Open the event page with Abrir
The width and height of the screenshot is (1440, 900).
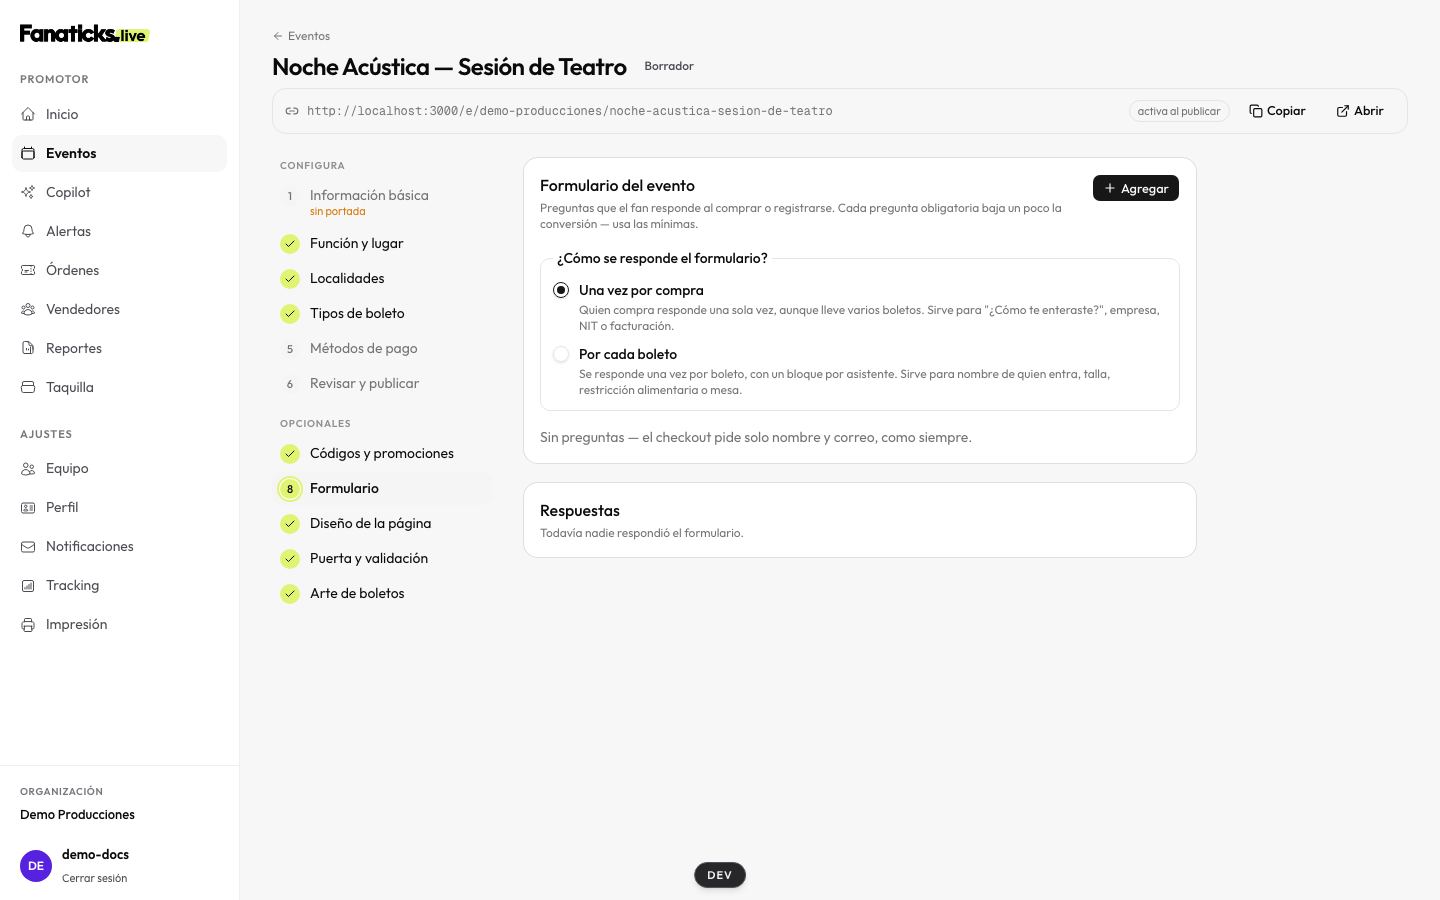coord(1360,111)
